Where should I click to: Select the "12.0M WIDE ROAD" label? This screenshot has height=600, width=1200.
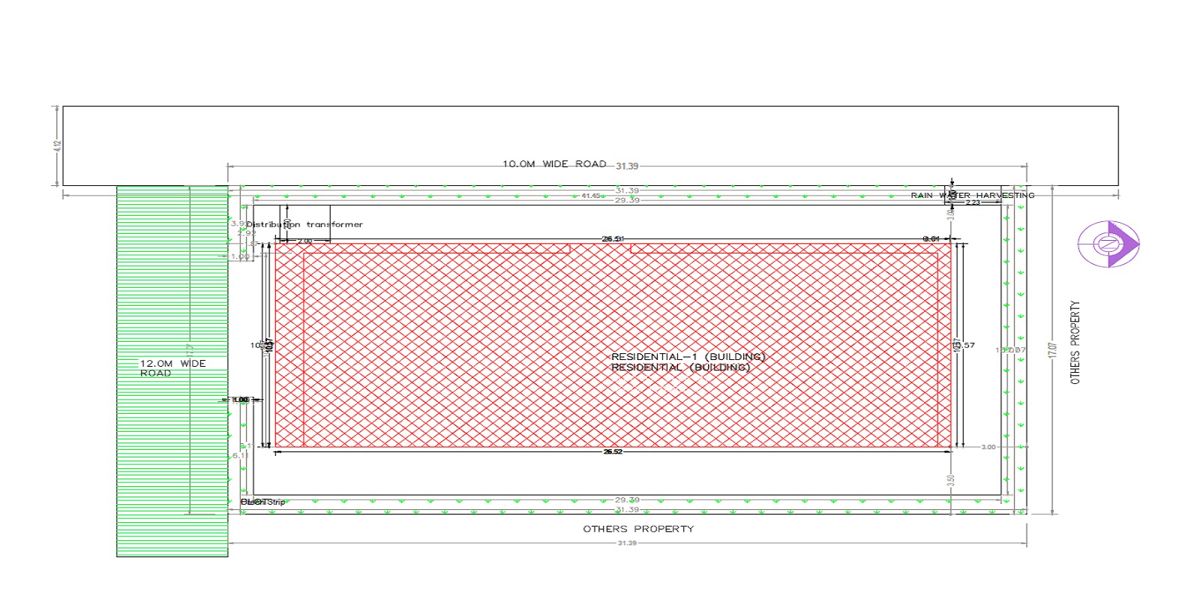point(173,368)
